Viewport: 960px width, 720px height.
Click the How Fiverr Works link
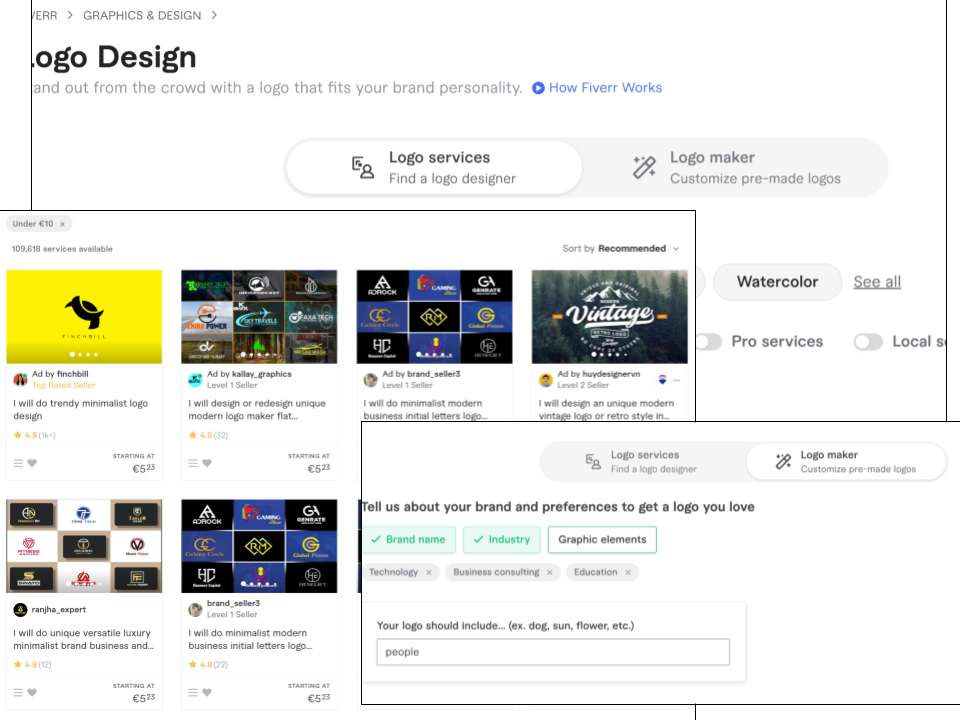pos(605,88)
